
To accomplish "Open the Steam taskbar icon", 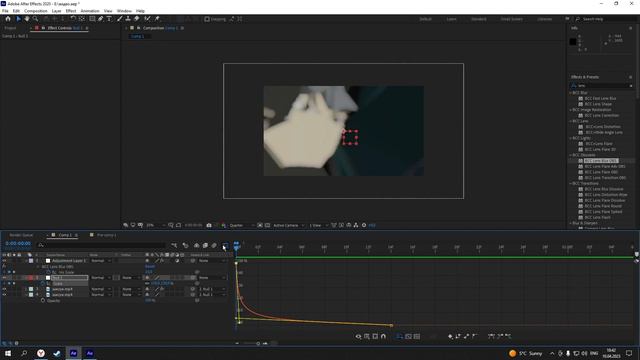I will [x=57, y=353].
